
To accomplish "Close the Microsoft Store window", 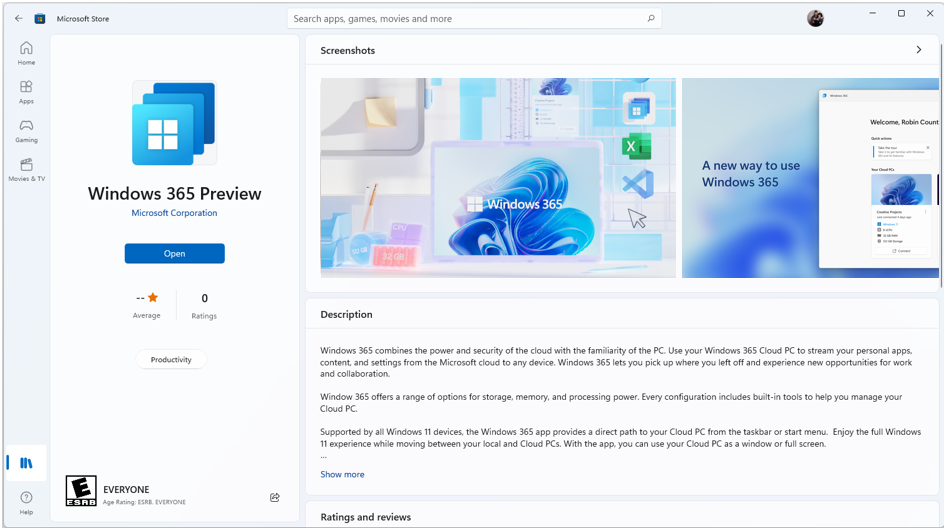I will [x=930, y=13].
